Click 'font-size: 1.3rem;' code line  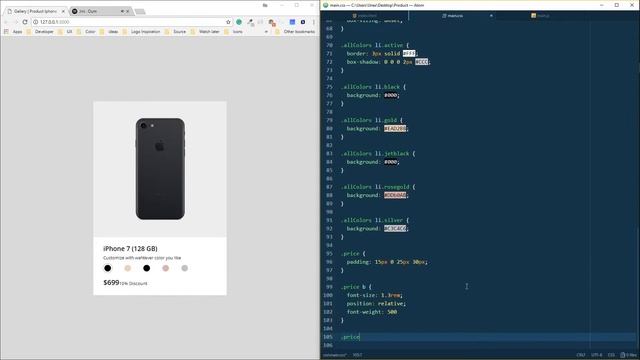pyautogui.click(x=375, y=295)
